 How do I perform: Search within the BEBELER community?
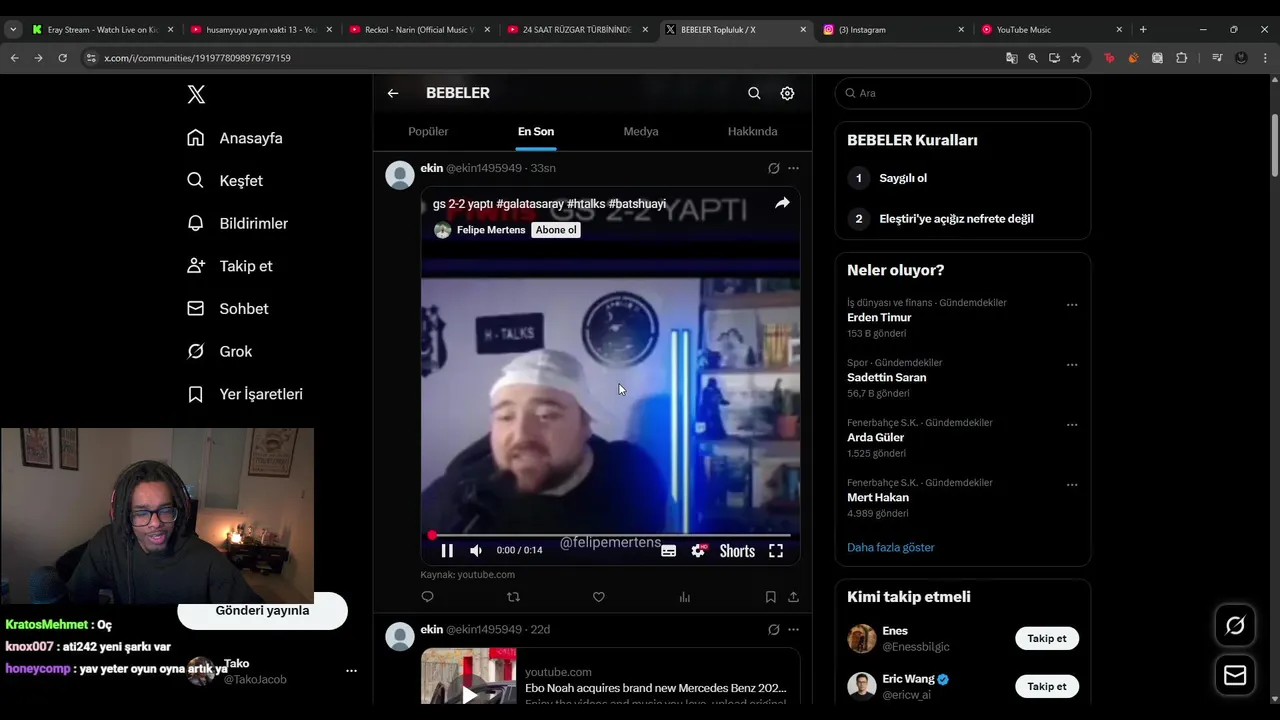[754, 93]
